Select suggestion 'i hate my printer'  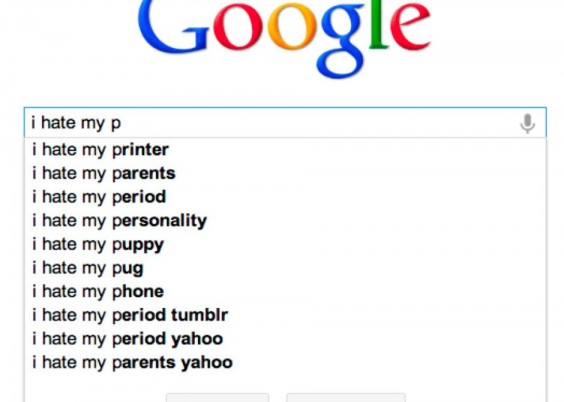point(285,150)
